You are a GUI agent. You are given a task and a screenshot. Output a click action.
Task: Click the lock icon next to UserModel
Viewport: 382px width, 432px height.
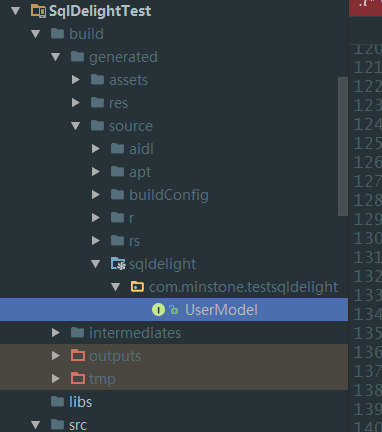tap(173, 310)
